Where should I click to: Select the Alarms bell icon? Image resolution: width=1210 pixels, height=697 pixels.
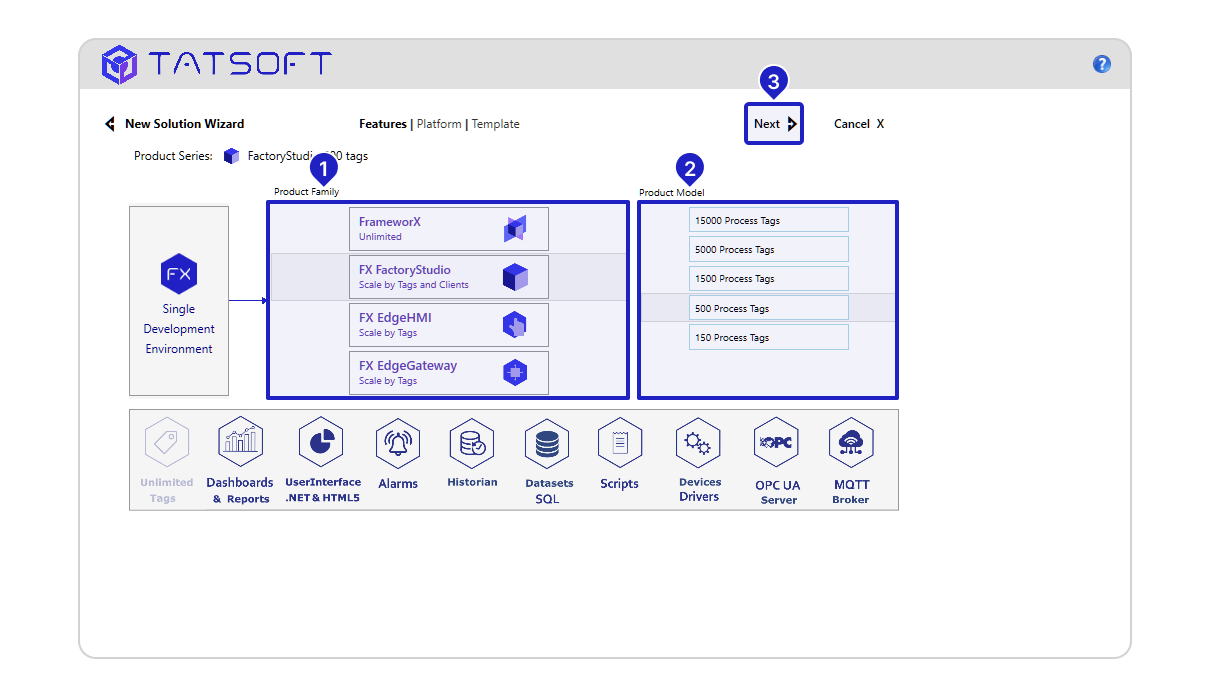point(398,443)
